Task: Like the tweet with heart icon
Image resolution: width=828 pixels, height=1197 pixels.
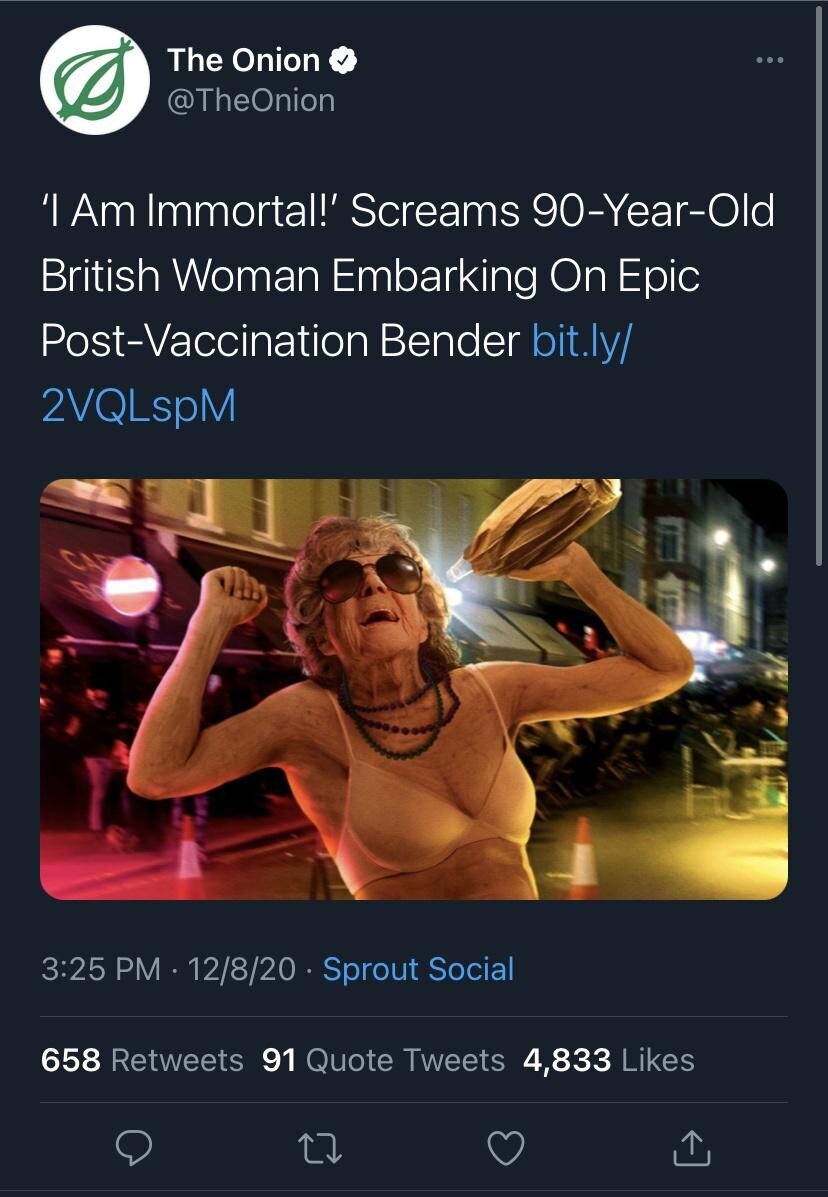Action: coord(505,1150)
